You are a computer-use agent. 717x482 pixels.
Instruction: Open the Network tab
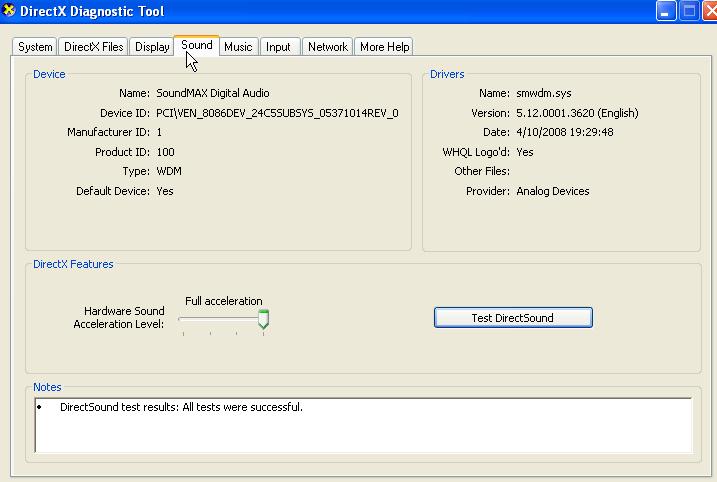(327, 47)
